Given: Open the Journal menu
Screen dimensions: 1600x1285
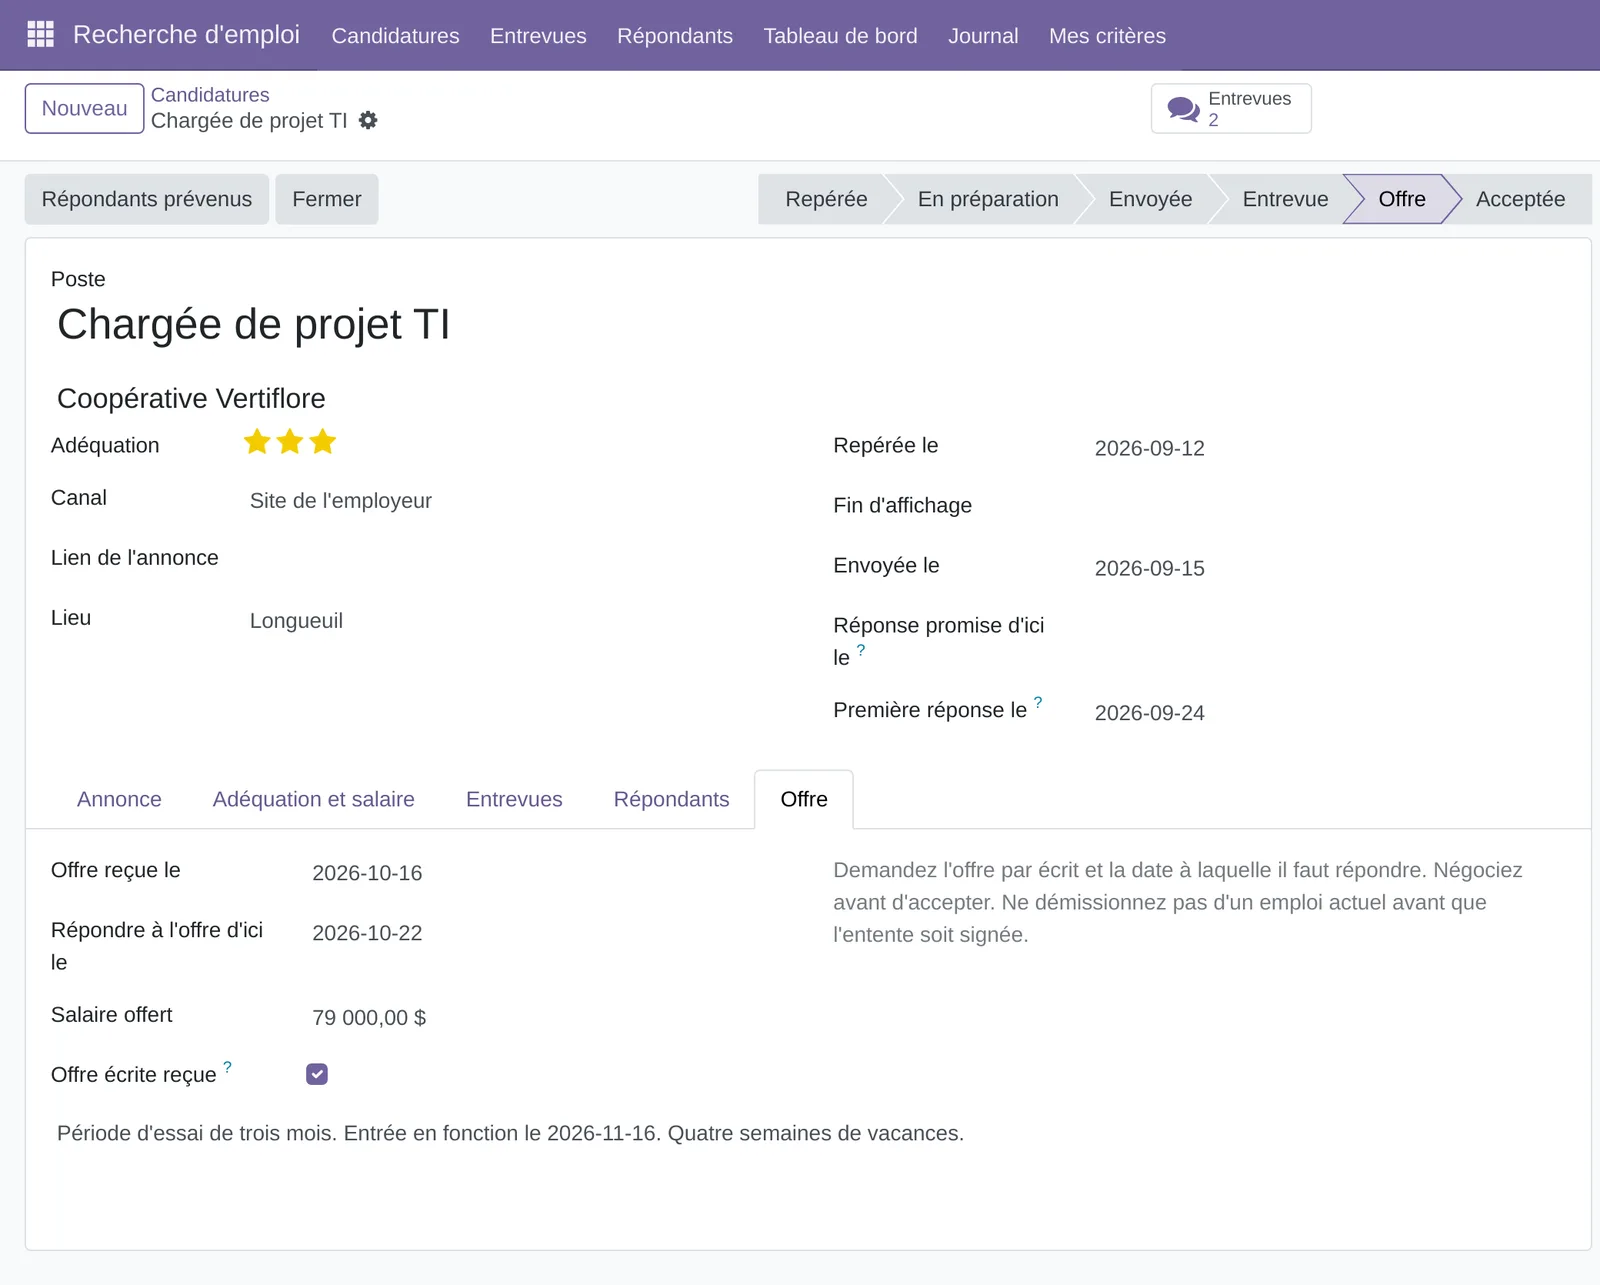Looking at the screenshot, I should point(983,36).
